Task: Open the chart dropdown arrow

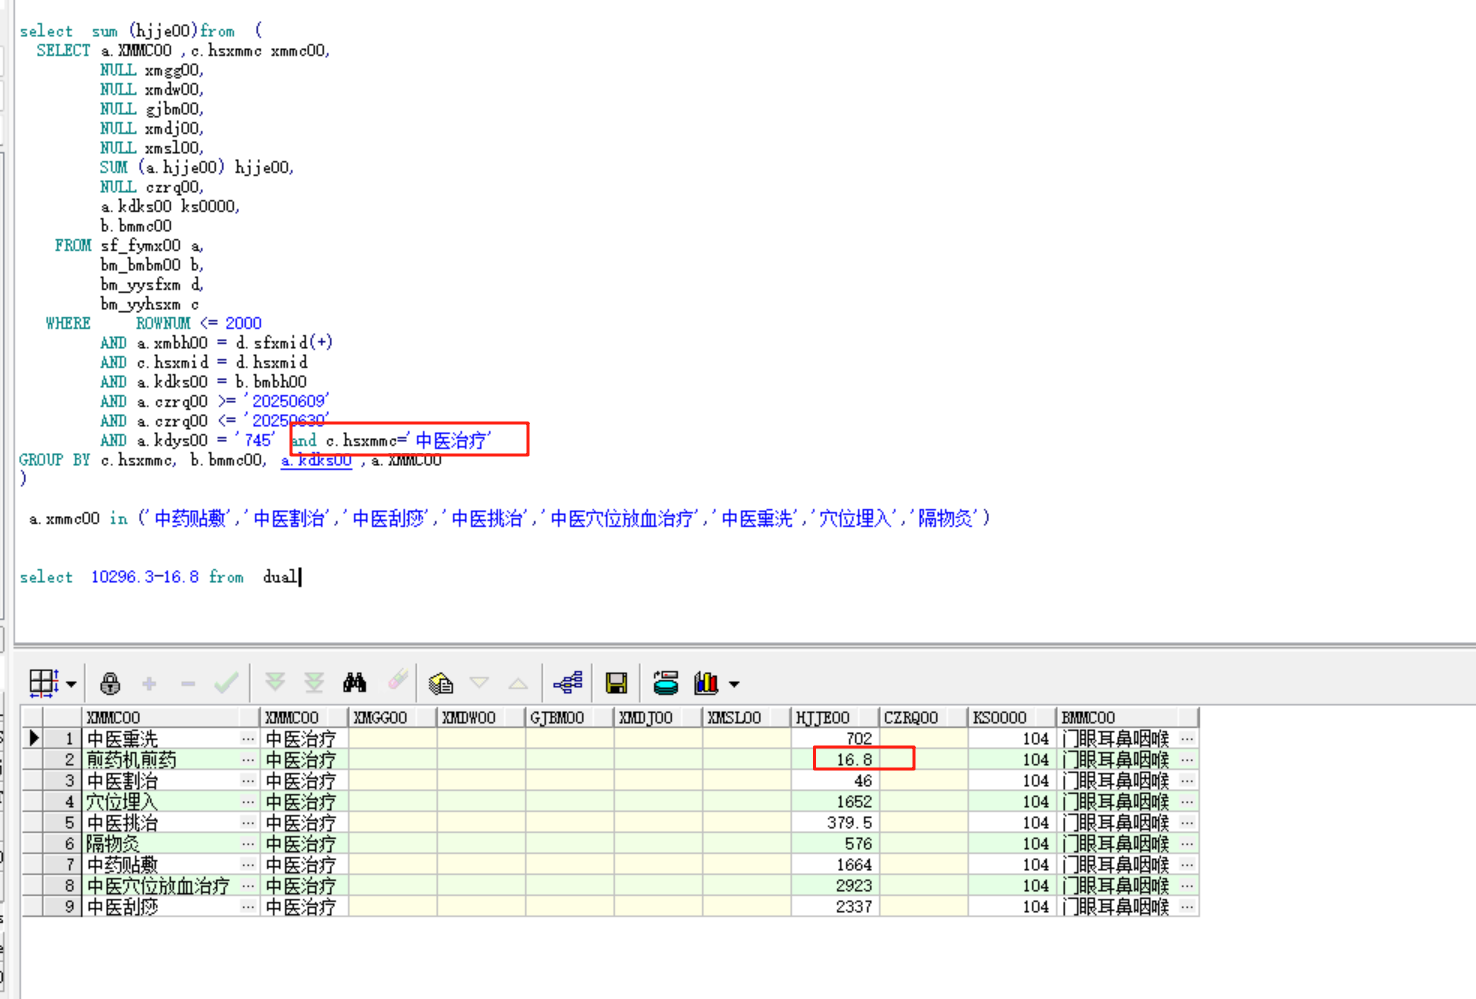Action: point(734,684)
